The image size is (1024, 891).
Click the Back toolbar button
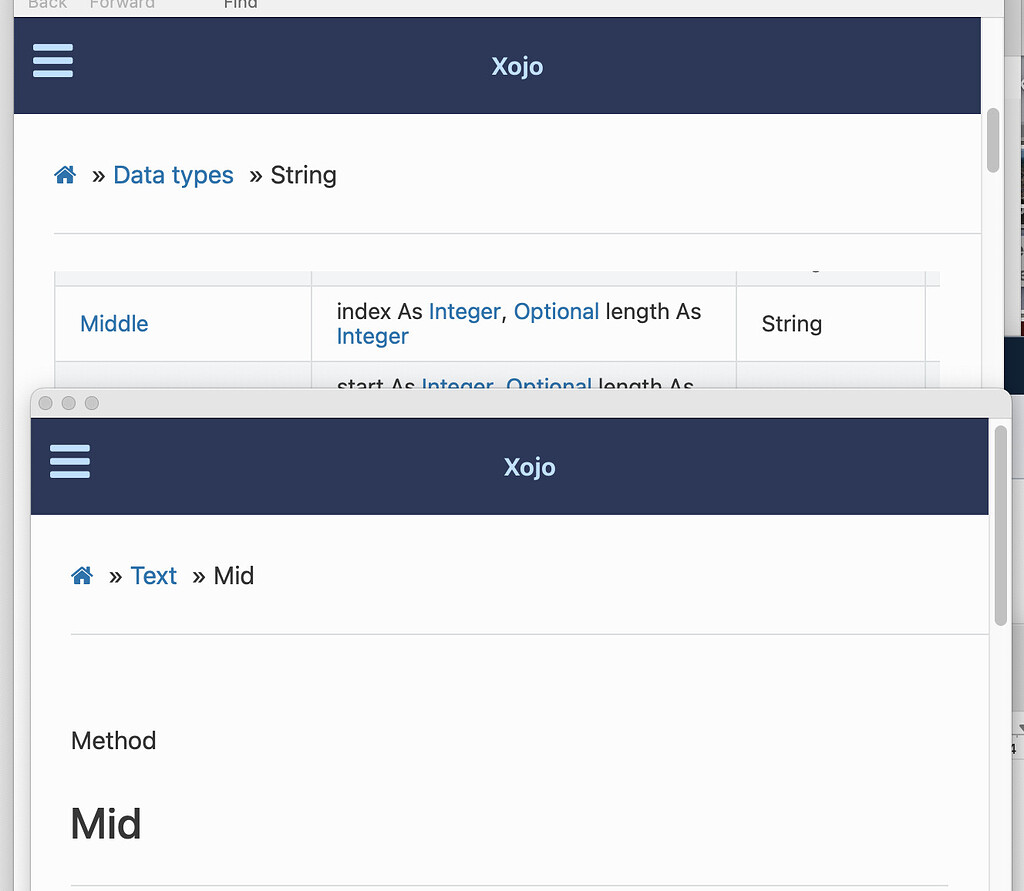47,4
